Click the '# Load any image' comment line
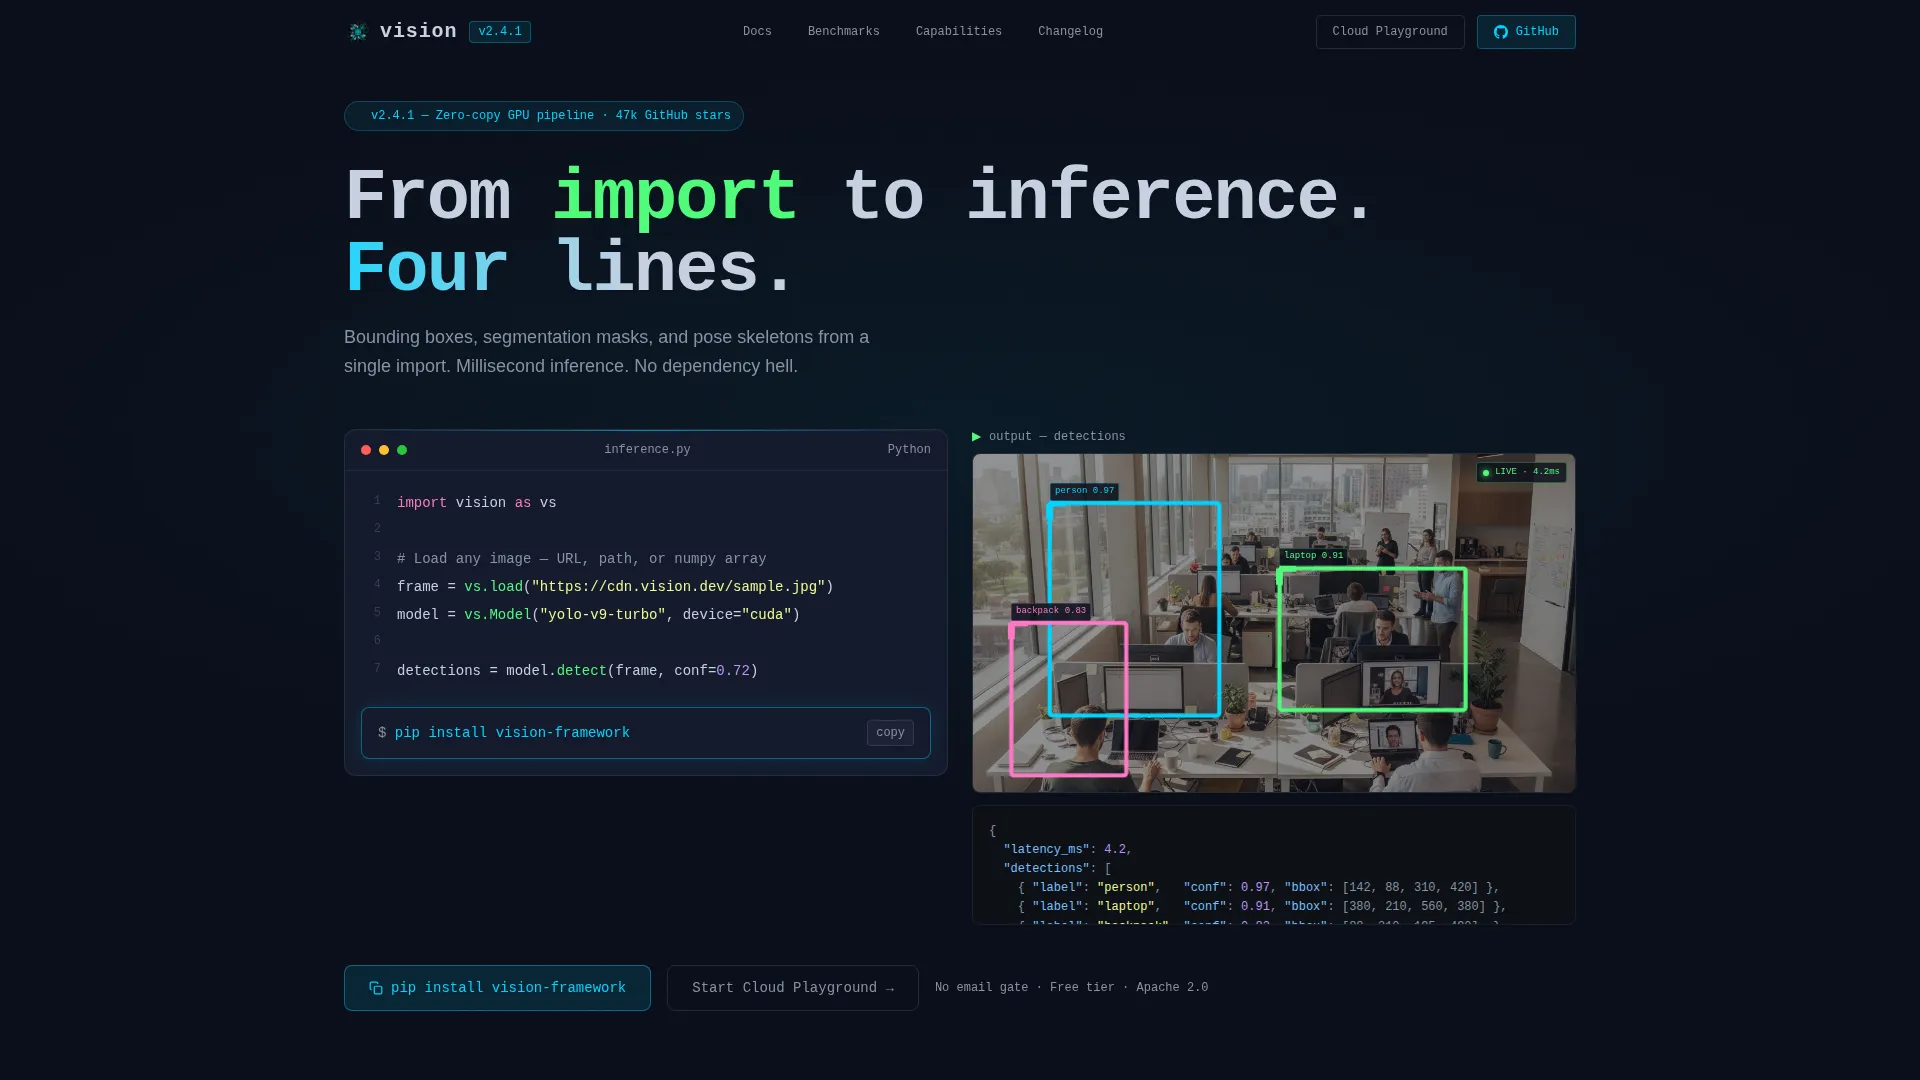Screen dimensions: 1920x1080 [582, 559]
